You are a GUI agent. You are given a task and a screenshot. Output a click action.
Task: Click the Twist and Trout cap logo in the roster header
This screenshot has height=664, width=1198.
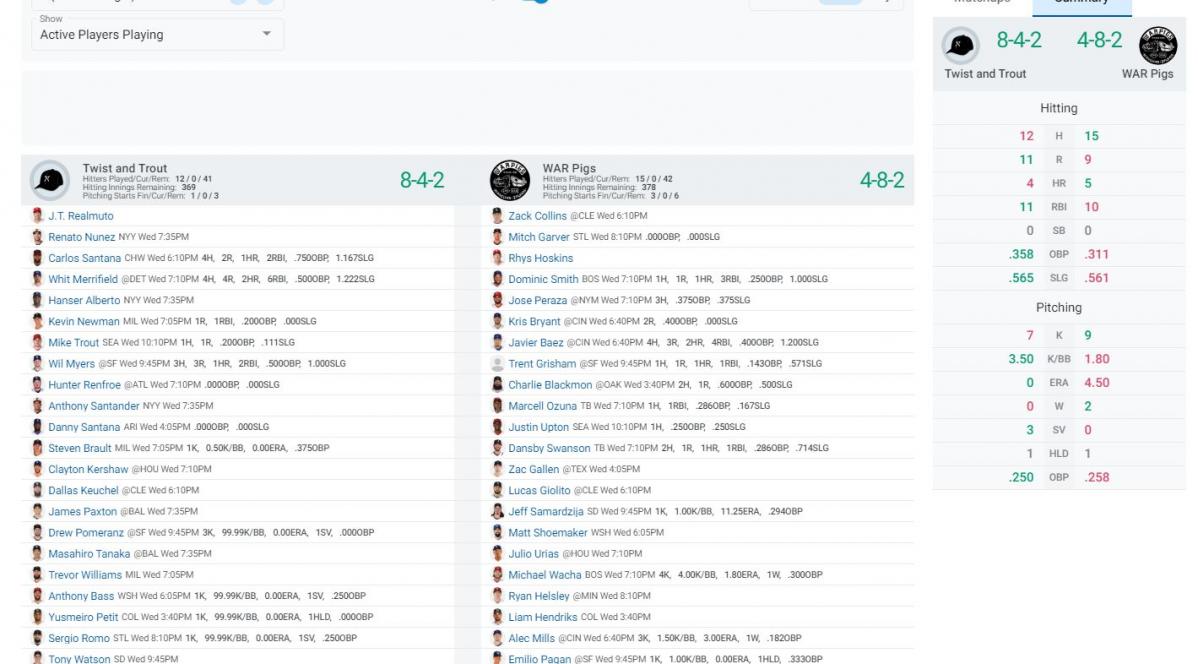point(48,180)
